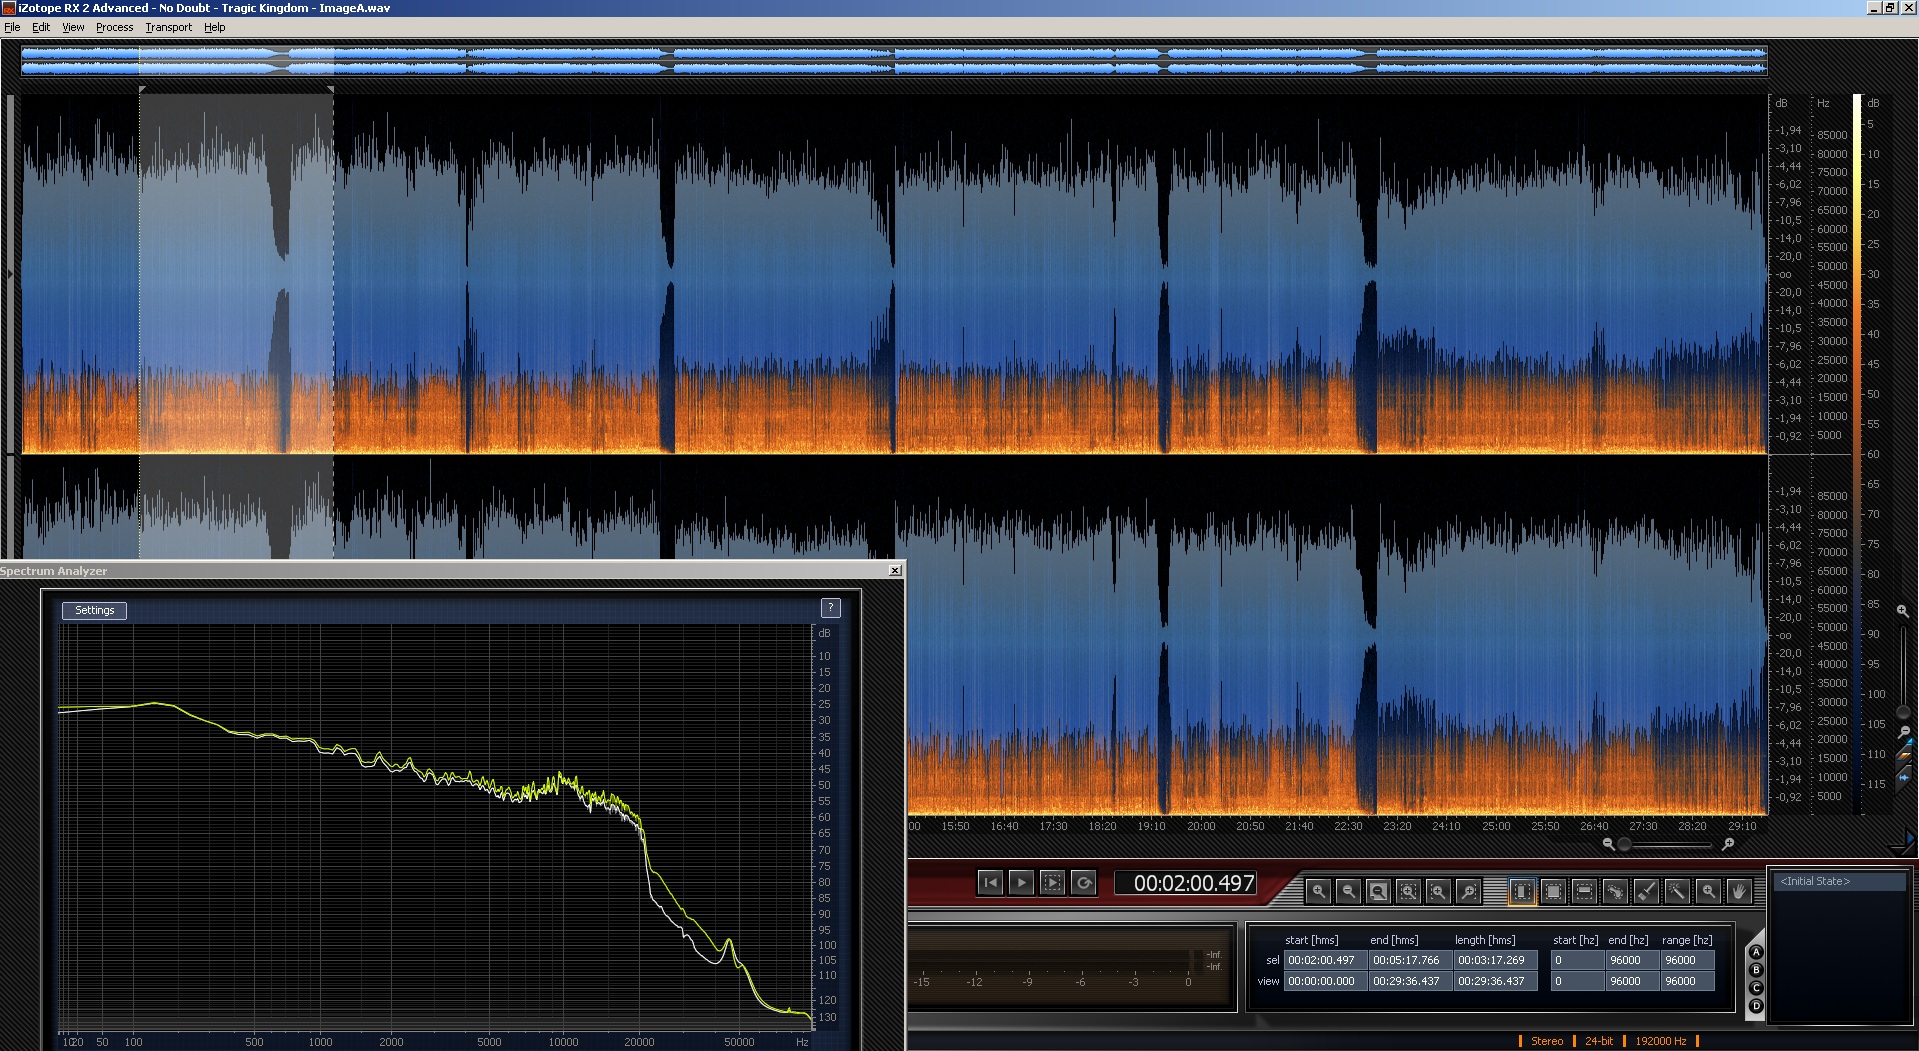Select the Grab hand tool
The width and height of the screenshot is (1919, 1051).
[1739, 891]
